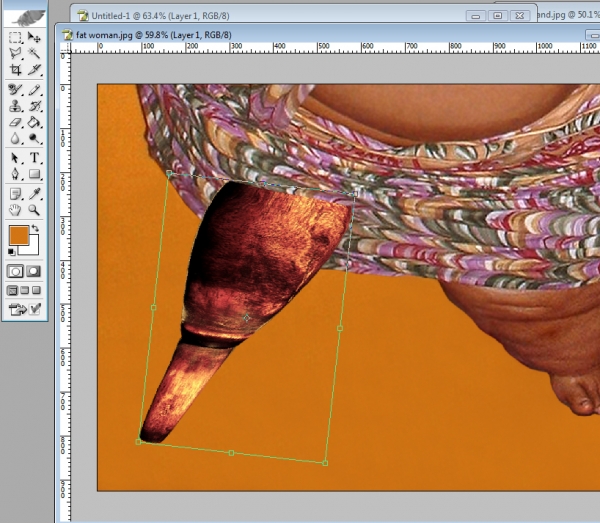Select the Type tool

point(34,158)
